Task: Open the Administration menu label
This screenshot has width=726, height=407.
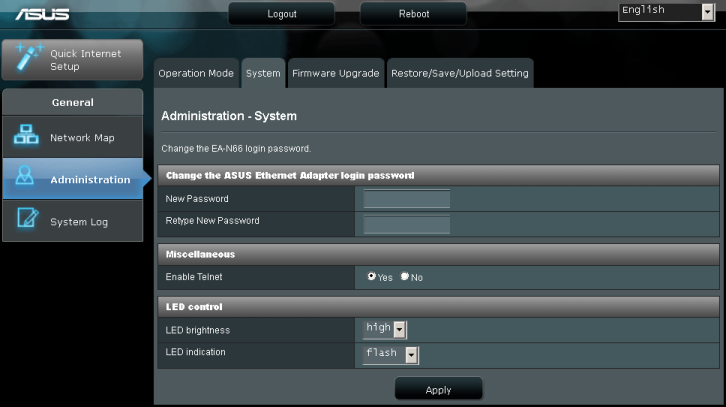Action: (x=90, y=180)
